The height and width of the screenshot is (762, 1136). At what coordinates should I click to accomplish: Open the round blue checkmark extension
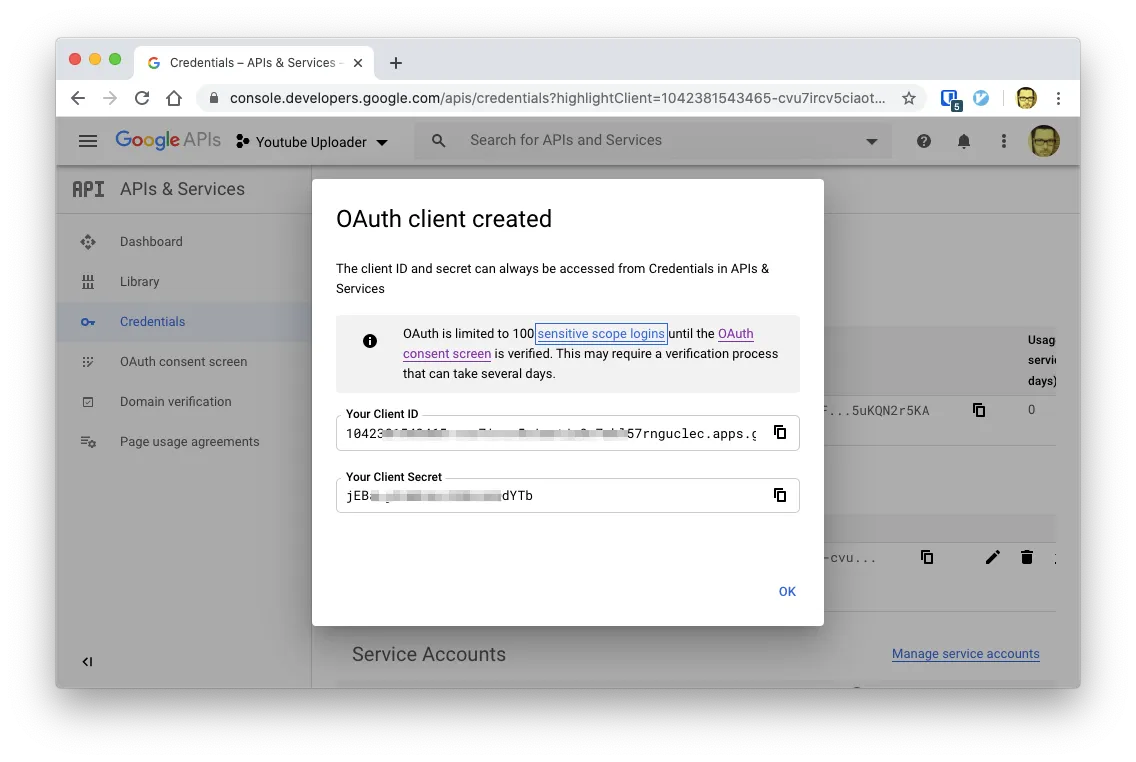pyautogui.click(x=981, y=98)
